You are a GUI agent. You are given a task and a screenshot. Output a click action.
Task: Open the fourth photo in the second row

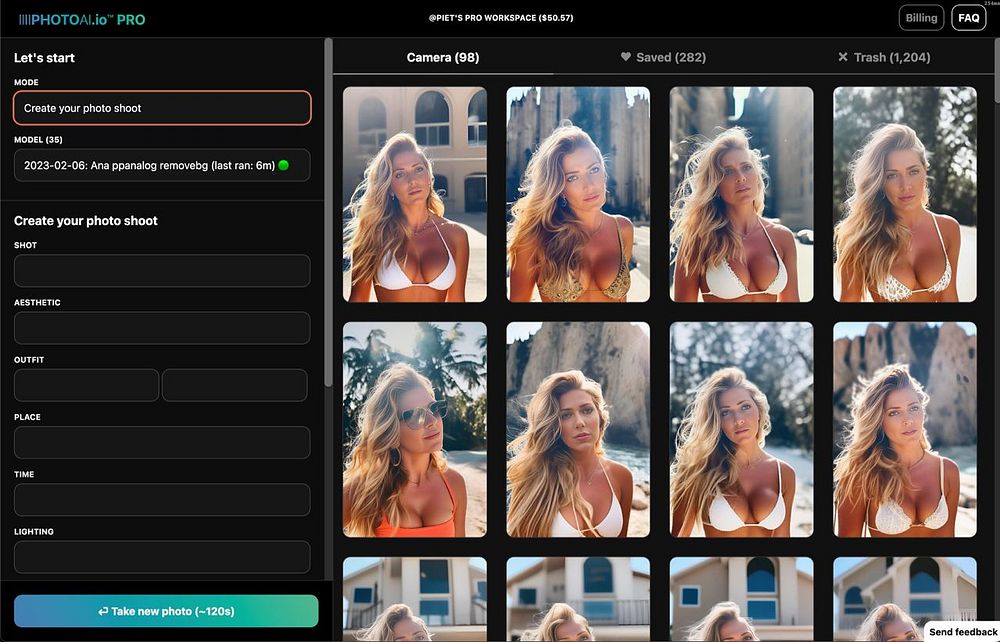point(904,429)
